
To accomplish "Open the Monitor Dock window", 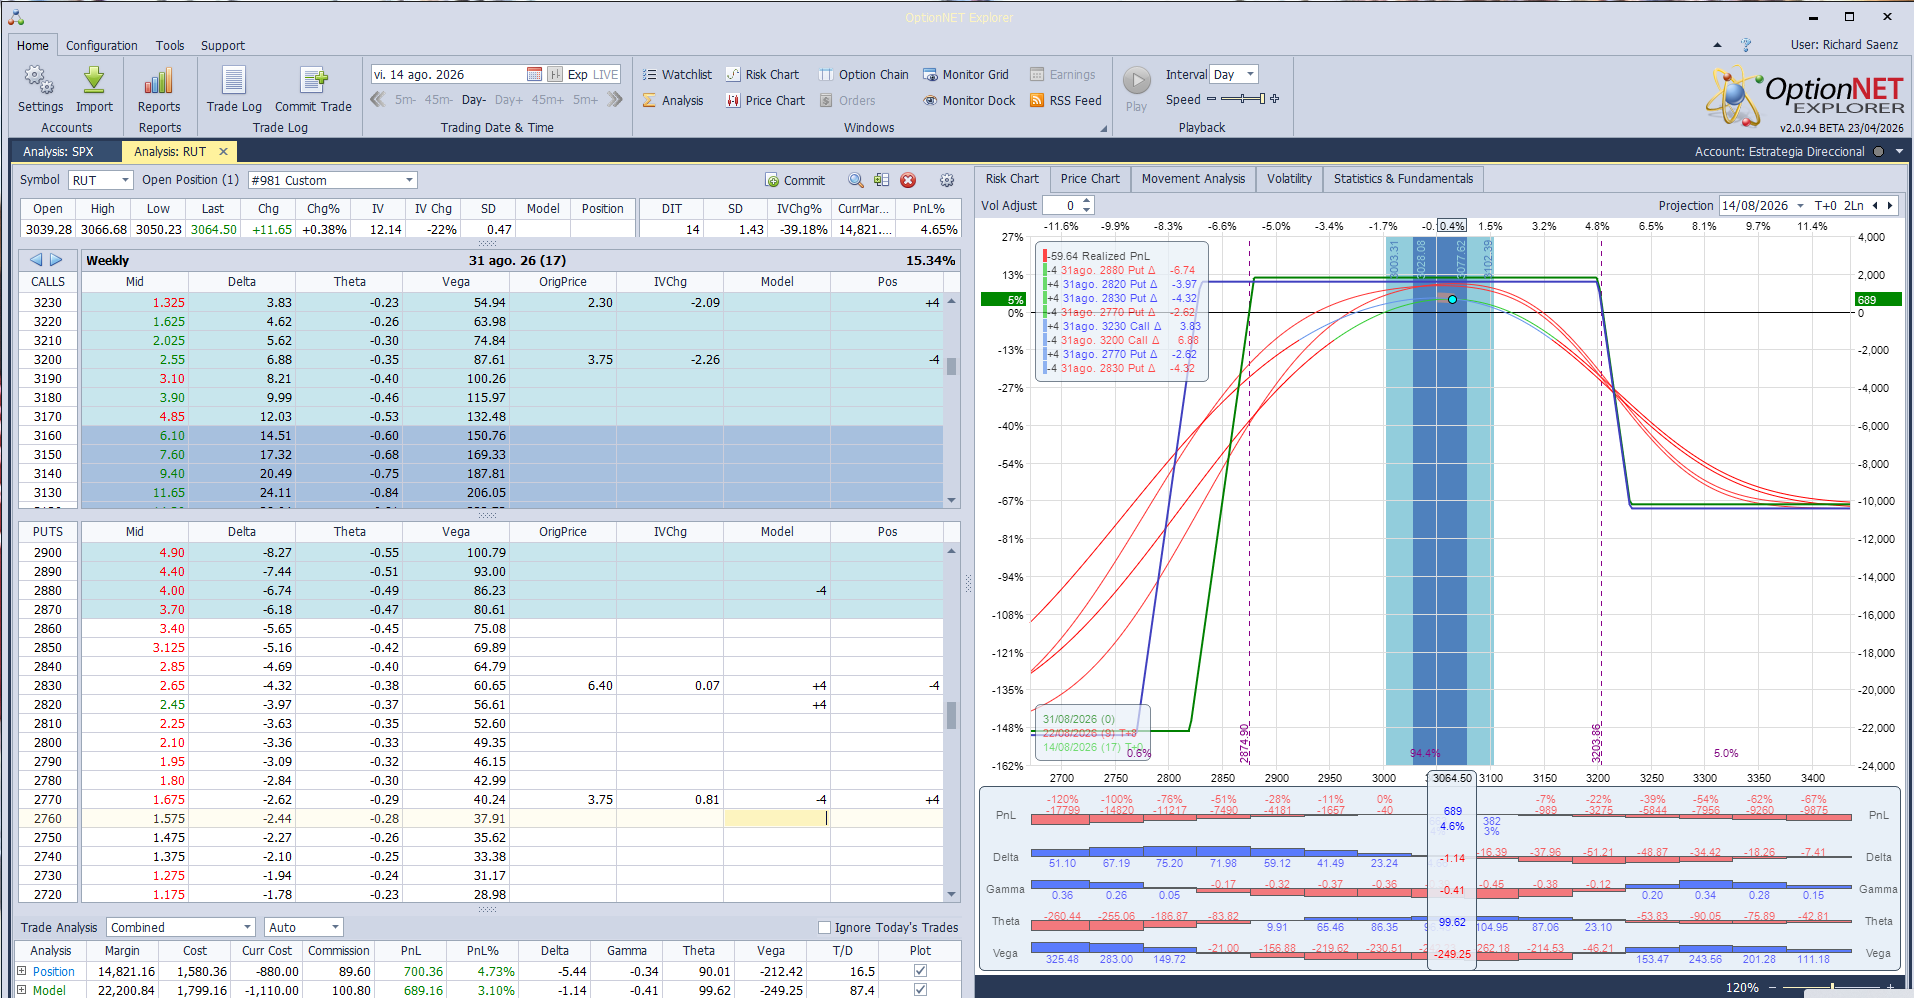I will [x=969, y=100].
